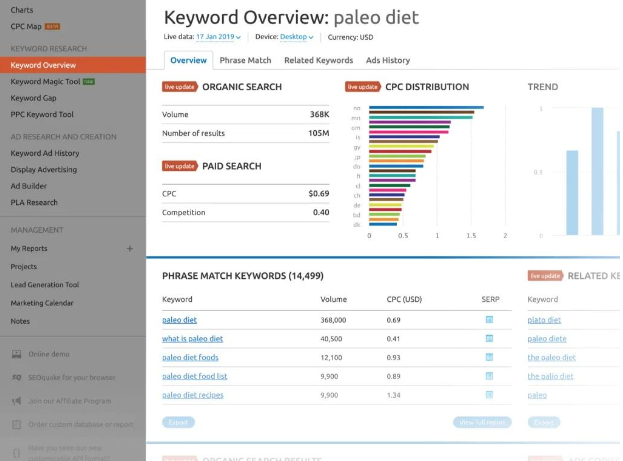The height and width of the screenshot is (461, 623).
Task: Switch to the Phrase Match tab
Action: [x=245, y=60]
